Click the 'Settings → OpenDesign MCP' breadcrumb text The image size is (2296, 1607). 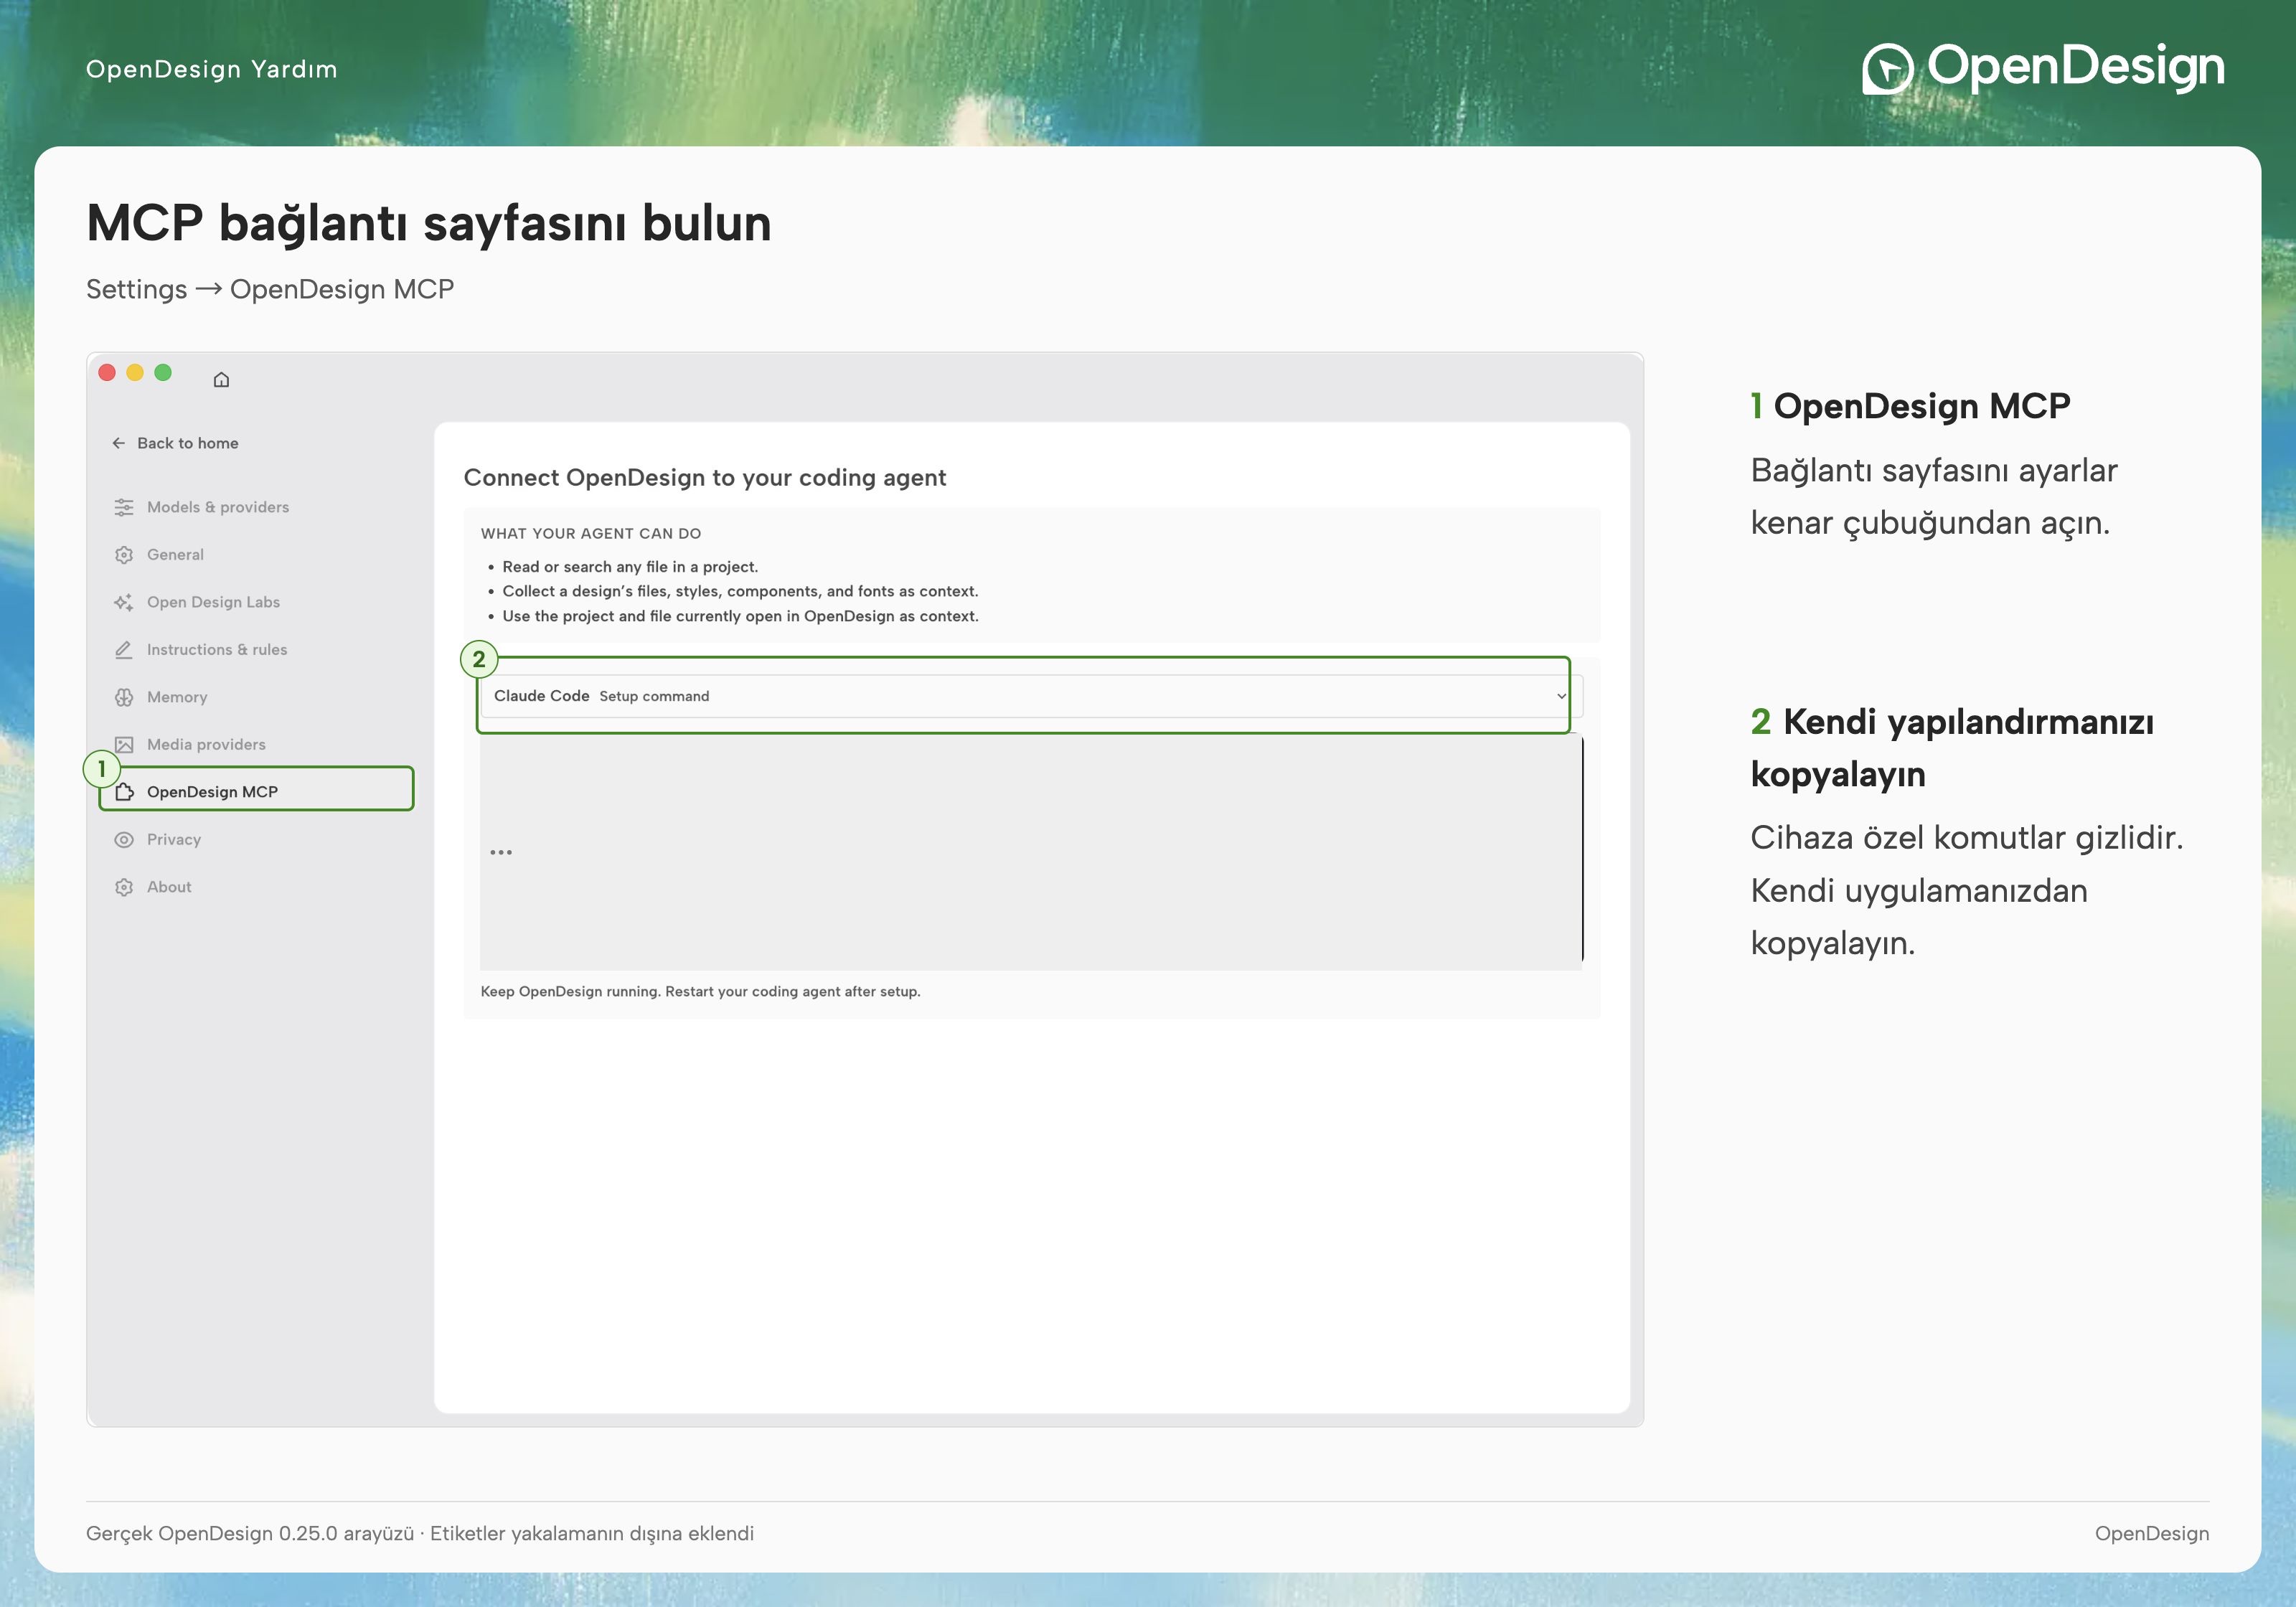[270, 289]
